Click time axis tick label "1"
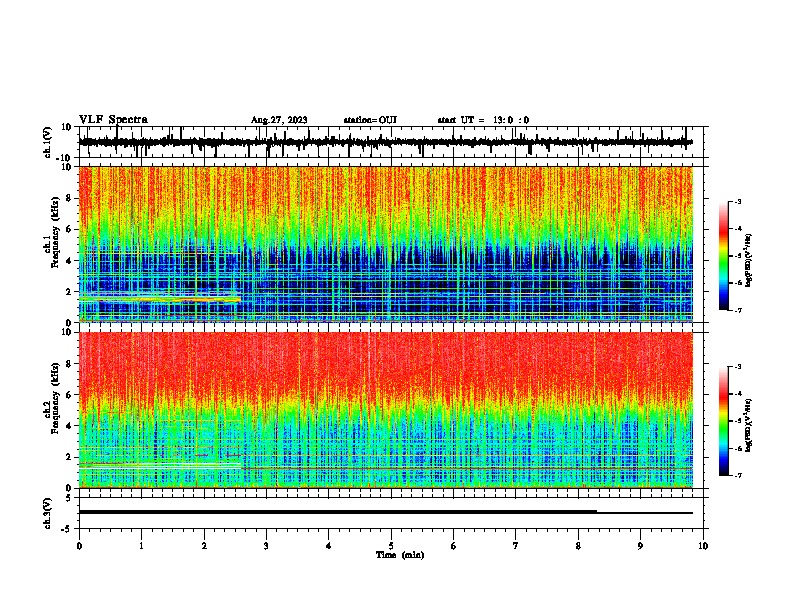792x612 pixels. tap(141, 546)
